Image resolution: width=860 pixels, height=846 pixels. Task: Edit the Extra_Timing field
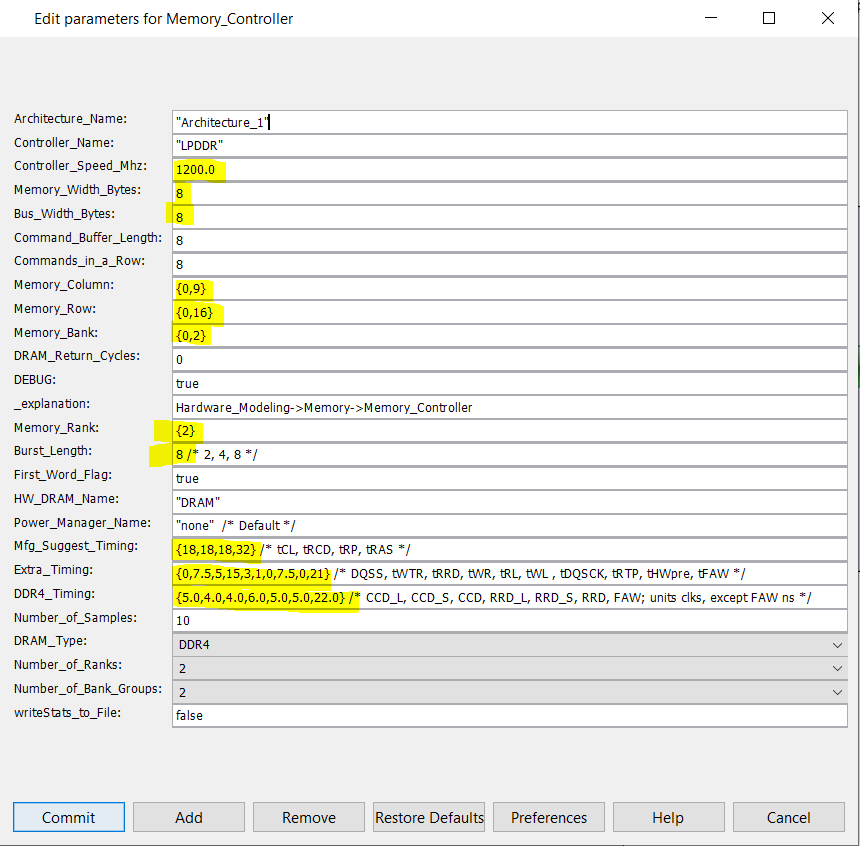(510, 573)
